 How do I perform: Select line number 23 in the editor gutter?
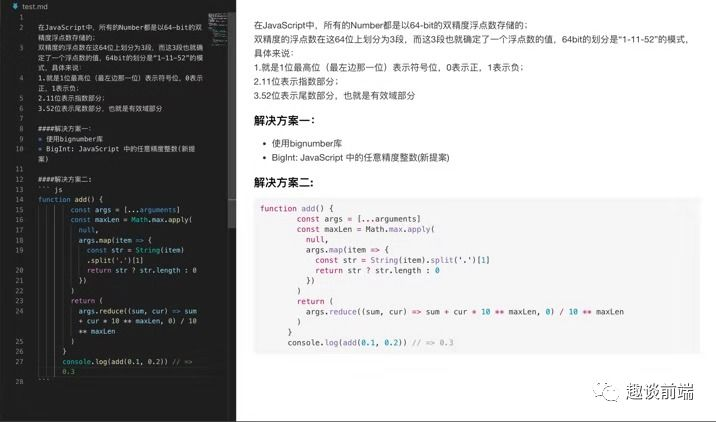19,301
